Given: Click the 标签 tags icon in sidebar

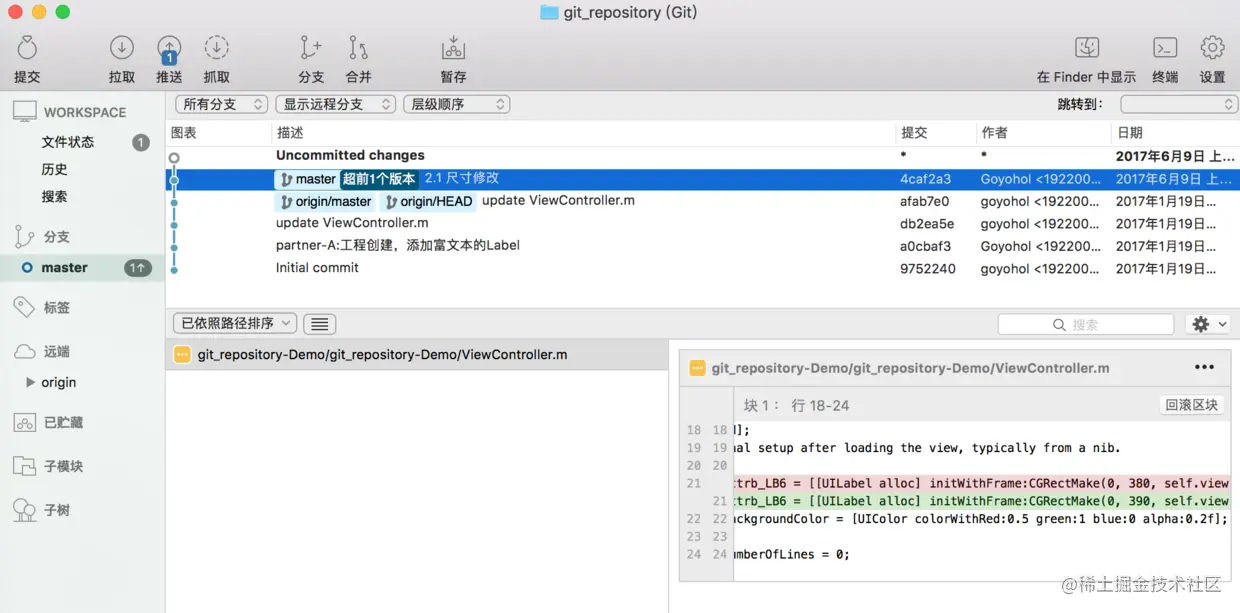Looking at the screenshot, I should coord(25,307).
